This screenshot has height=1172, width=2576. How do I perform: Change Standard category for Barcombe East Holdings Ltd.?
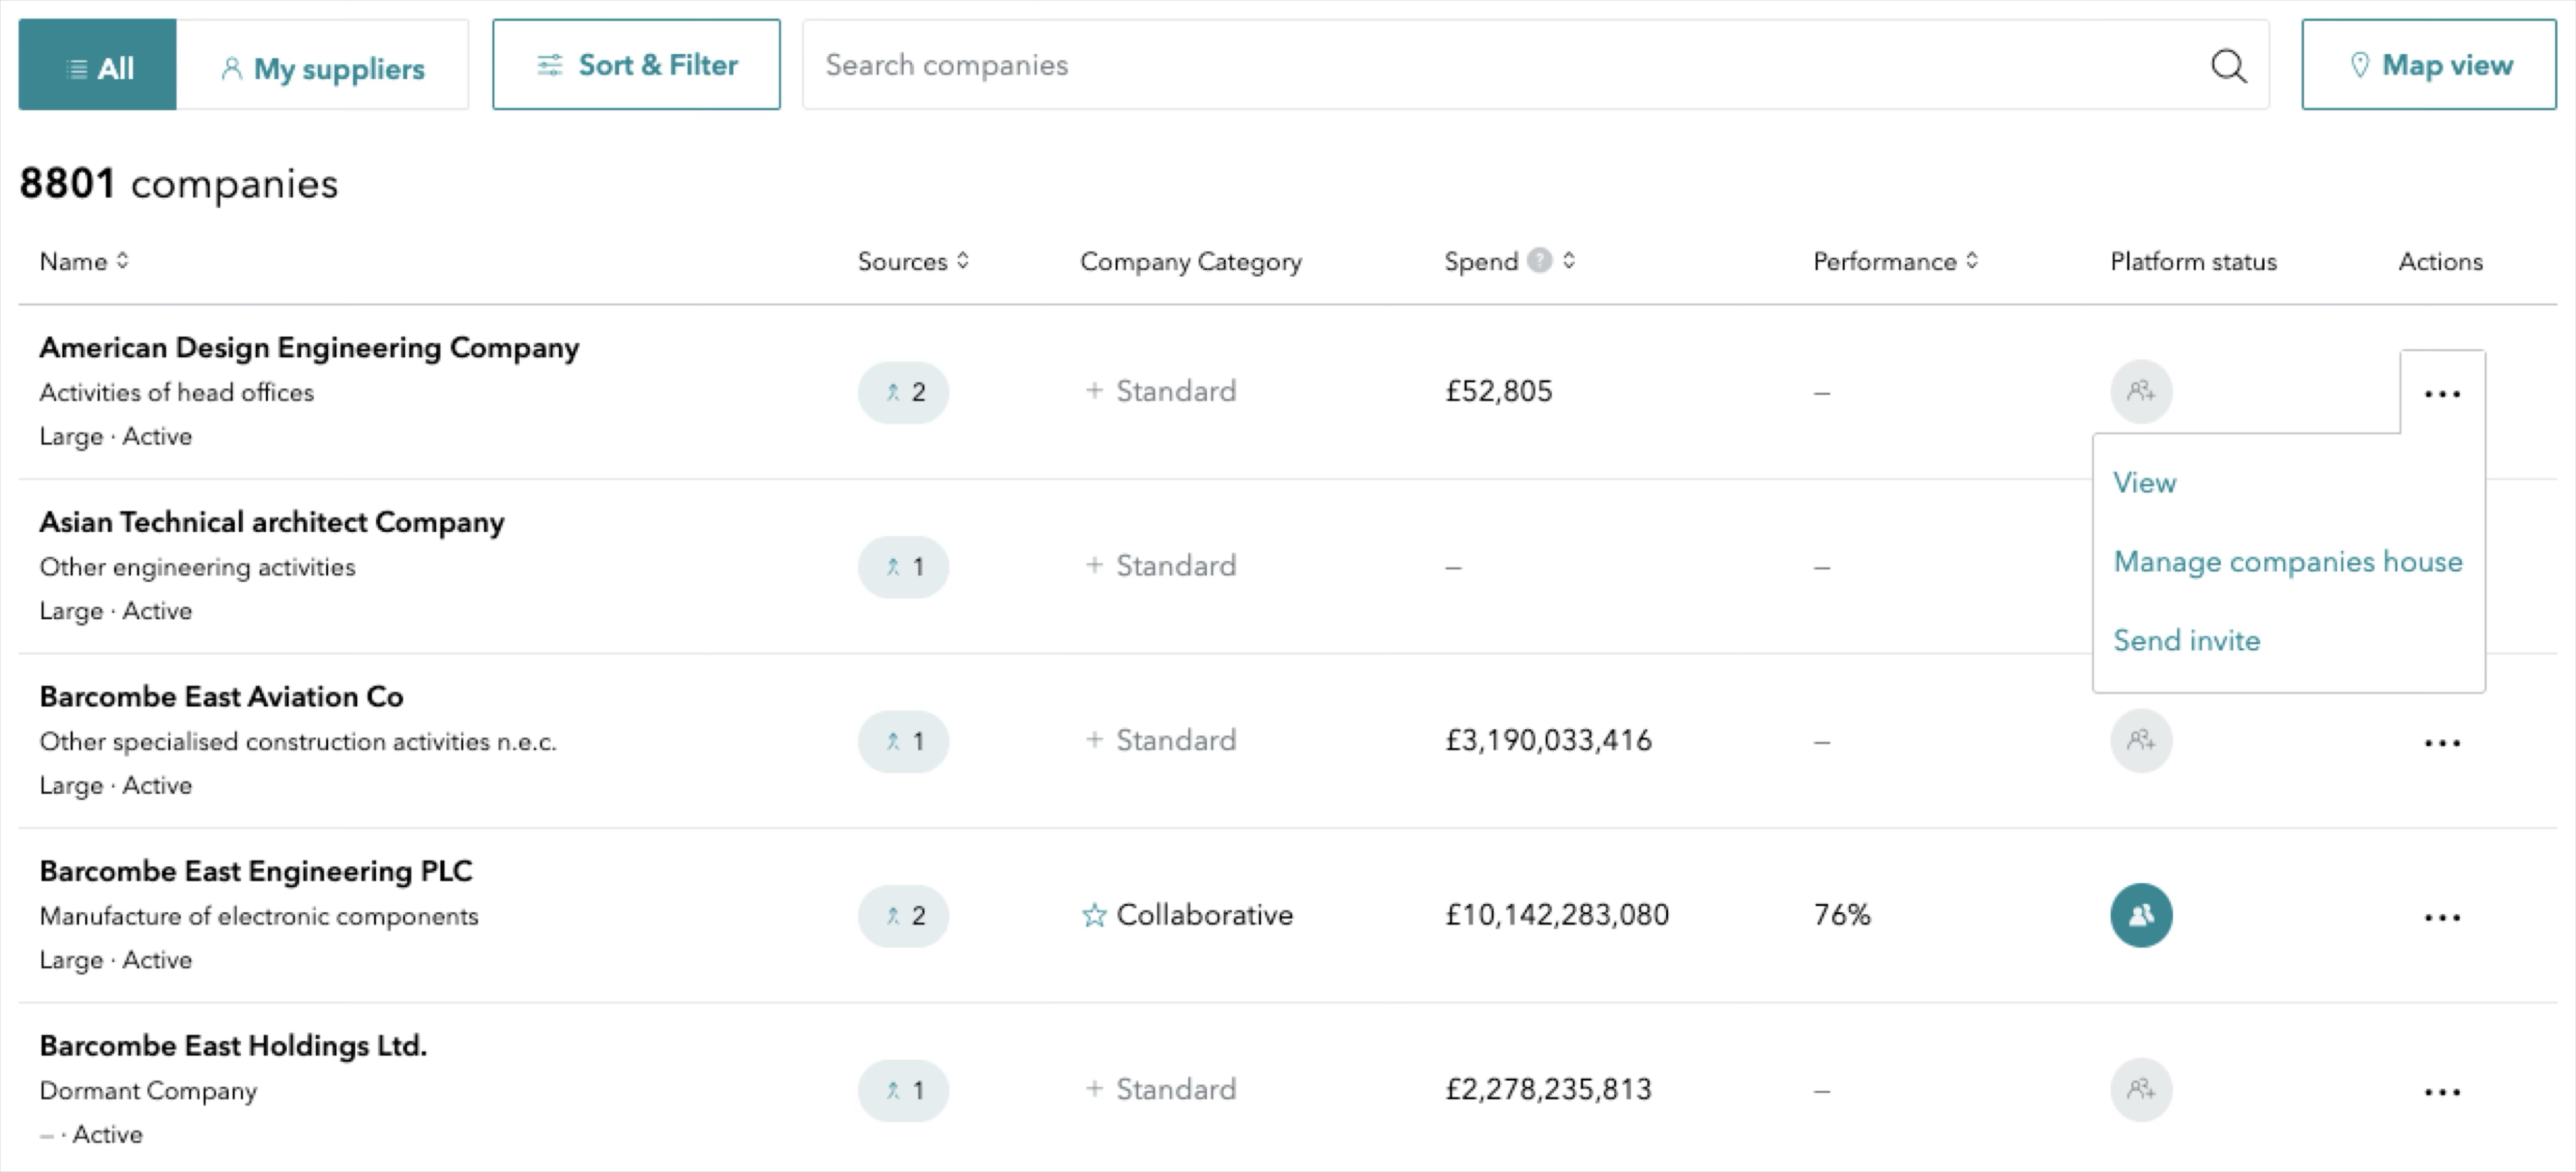tap(1160, 1089)
